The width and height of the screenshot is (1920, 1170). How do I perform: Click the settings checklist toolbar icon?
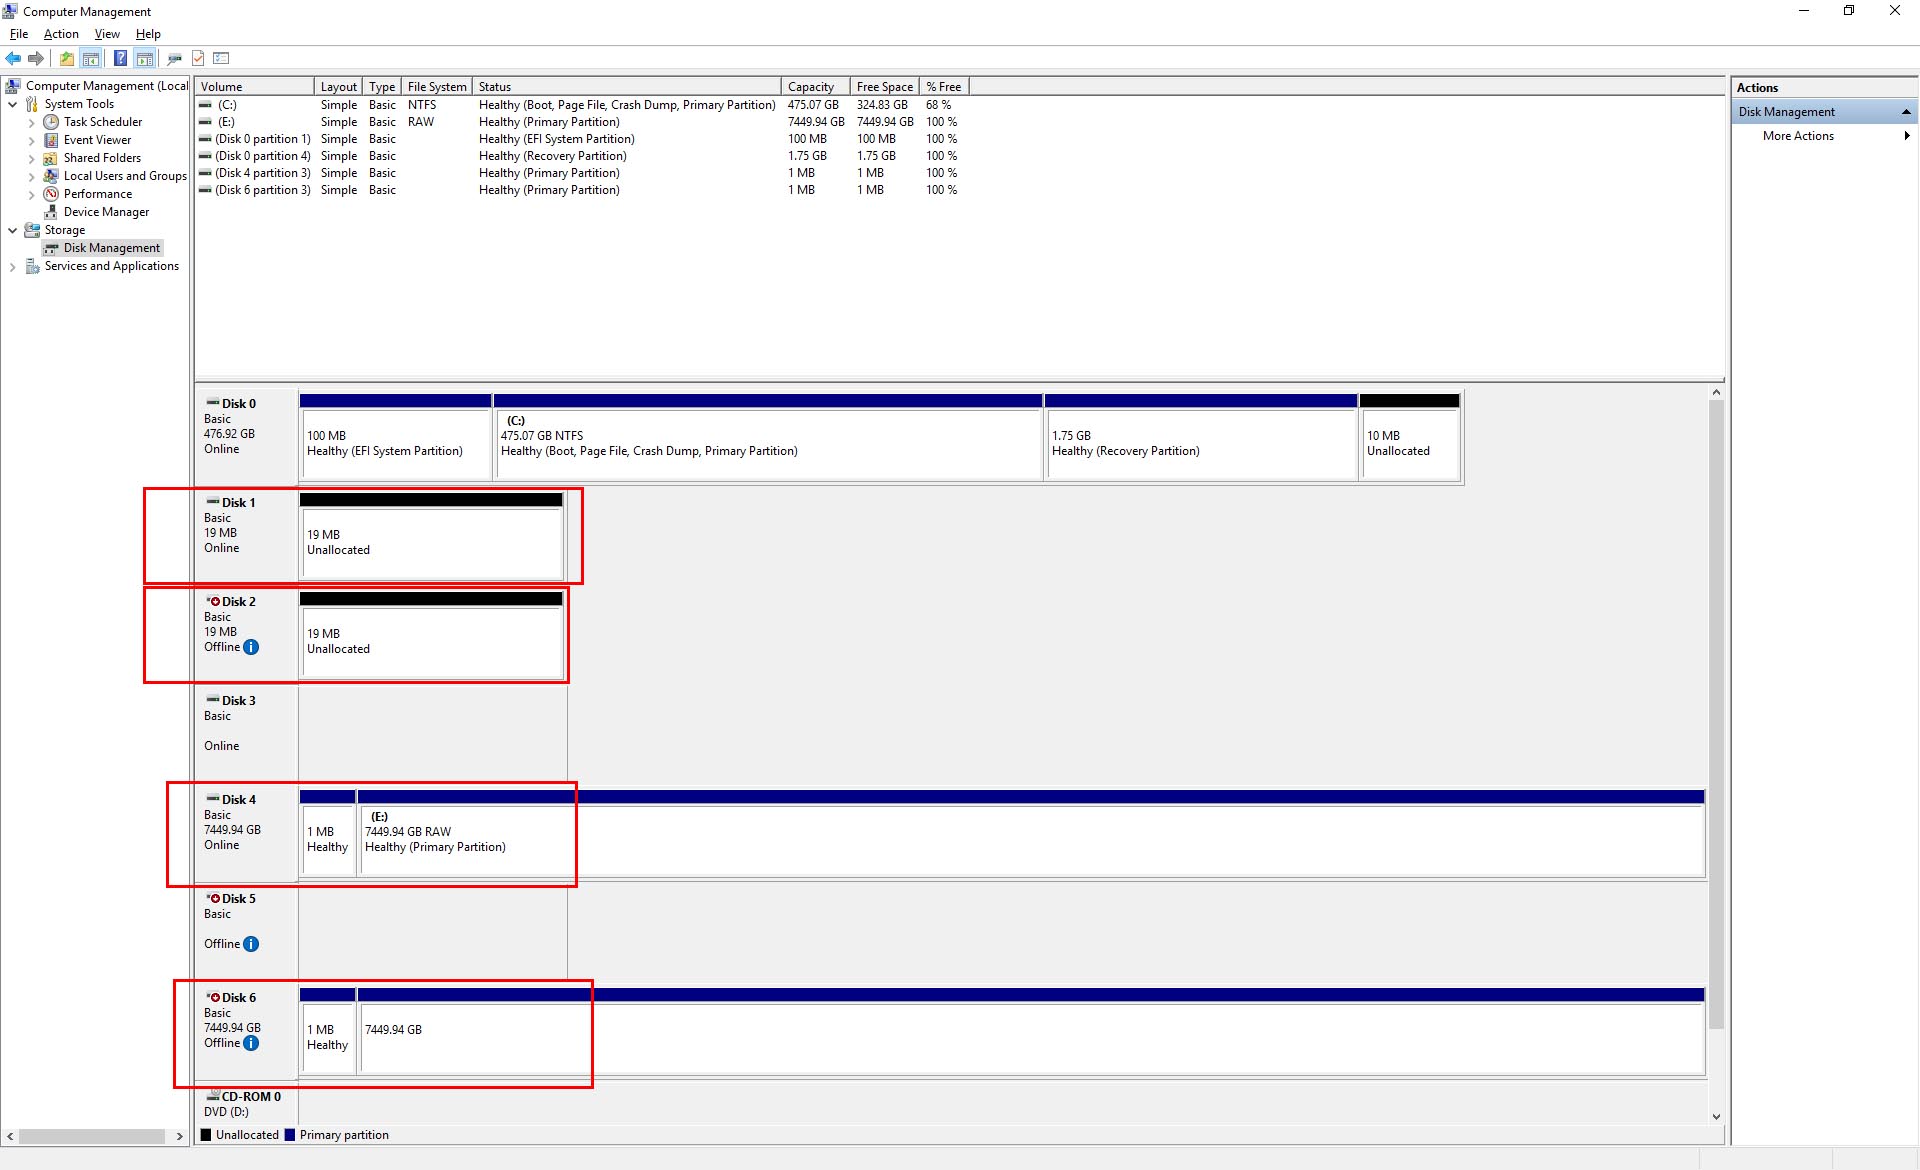click(x=221, y=58)
